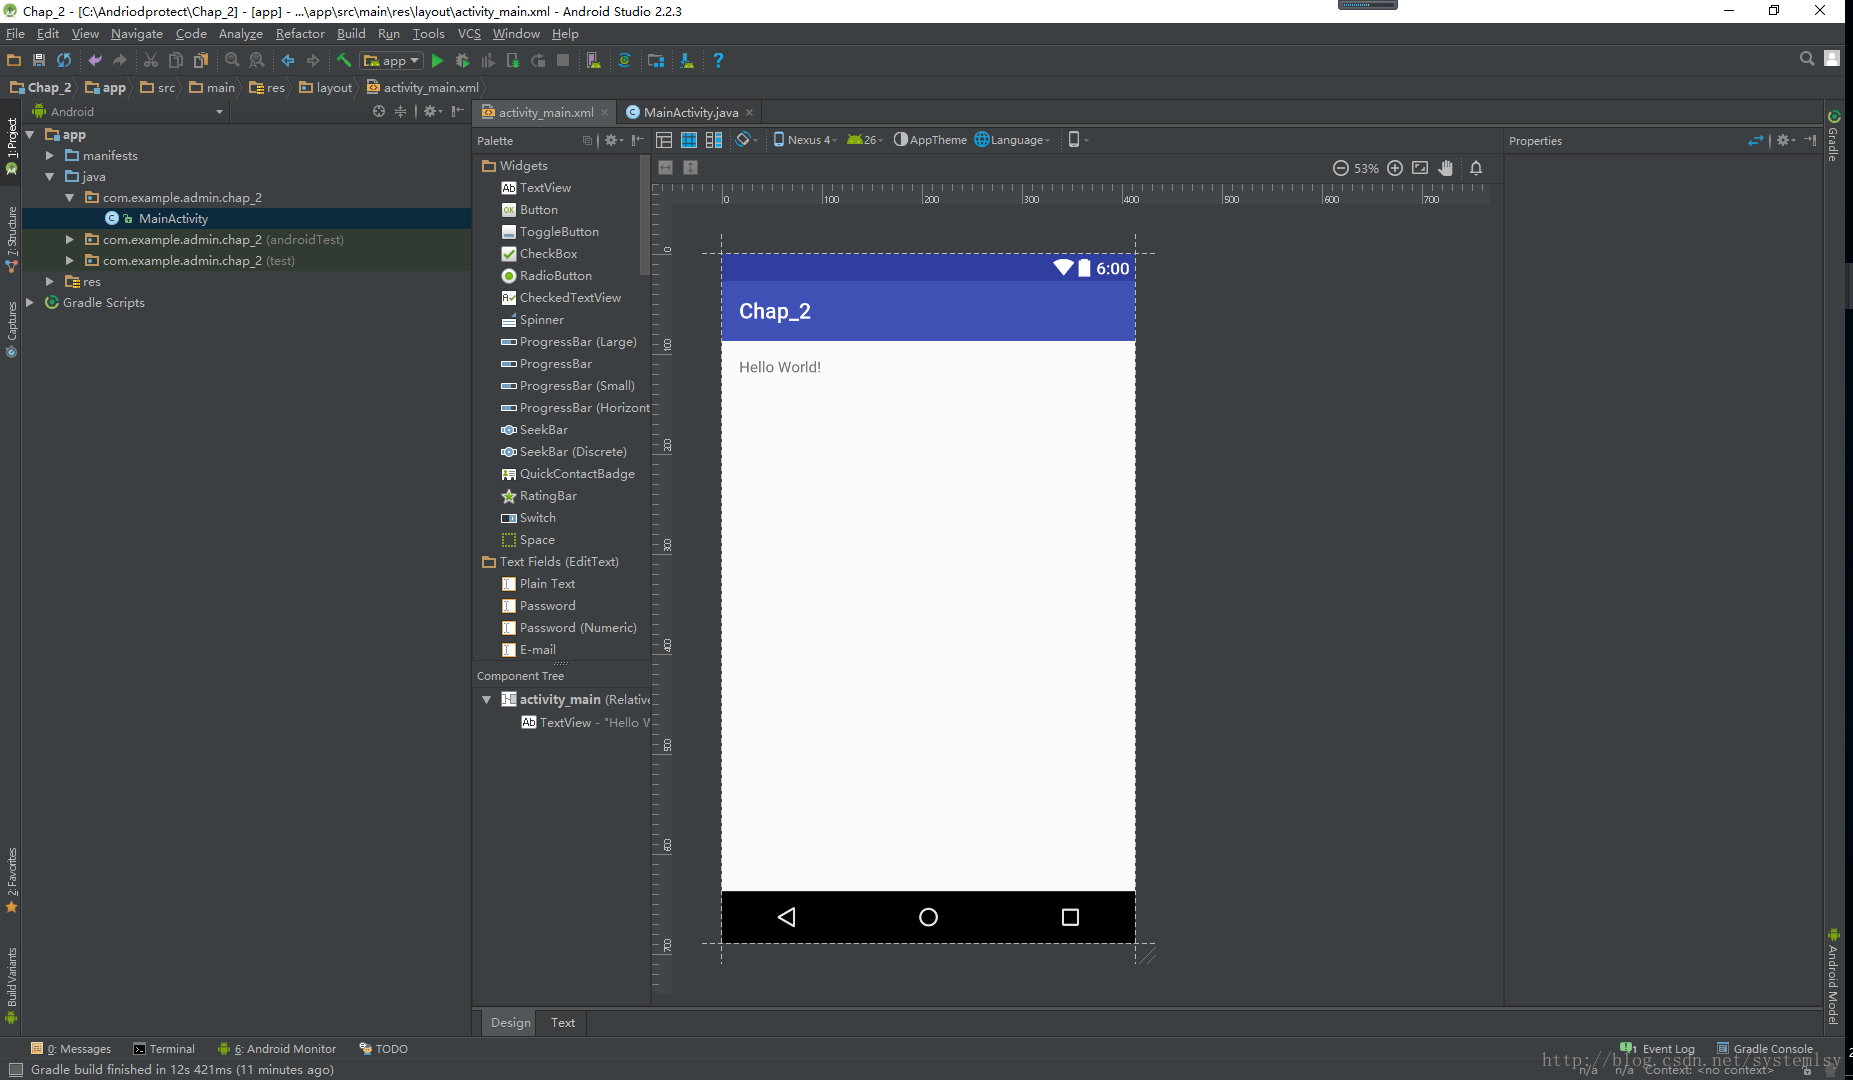Image resolution: width=1853 pixels, height=1080 pixels.
Task: Open the Language locale dropdown
Action: (1012, 140)
